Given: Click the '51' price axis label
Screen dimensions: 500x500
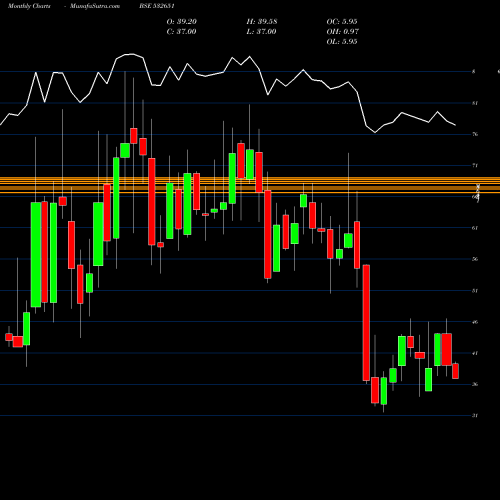Looking at the screenshot, I should (475, 291).
